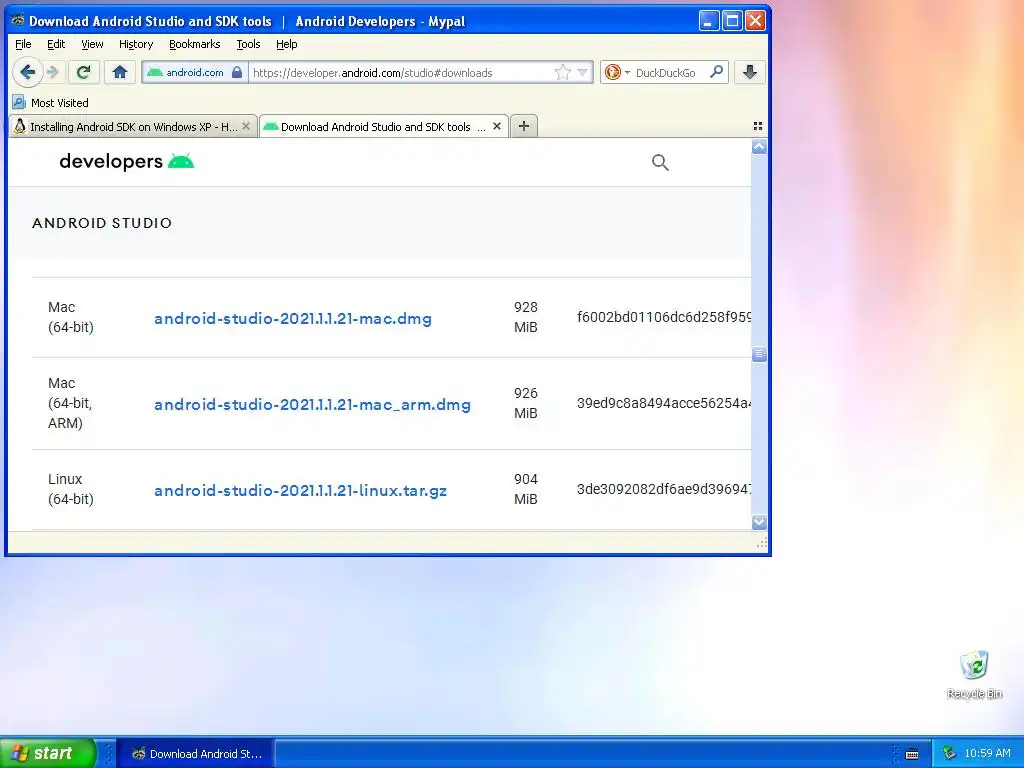Click the Download Android St... taskbar button
Viewport: 1024px width, 768px height.
[197, 754]
